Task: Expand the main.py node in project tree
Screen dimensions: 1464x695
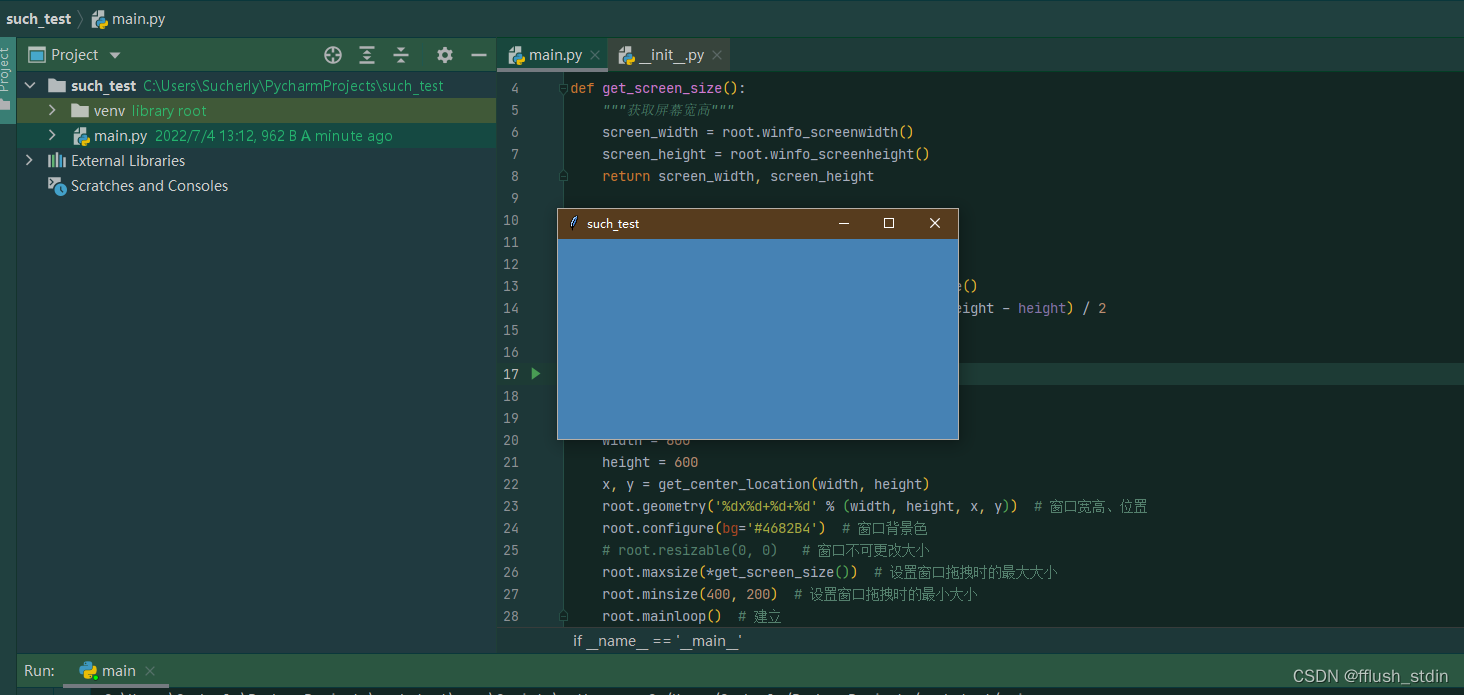Action: coord(52,136)
